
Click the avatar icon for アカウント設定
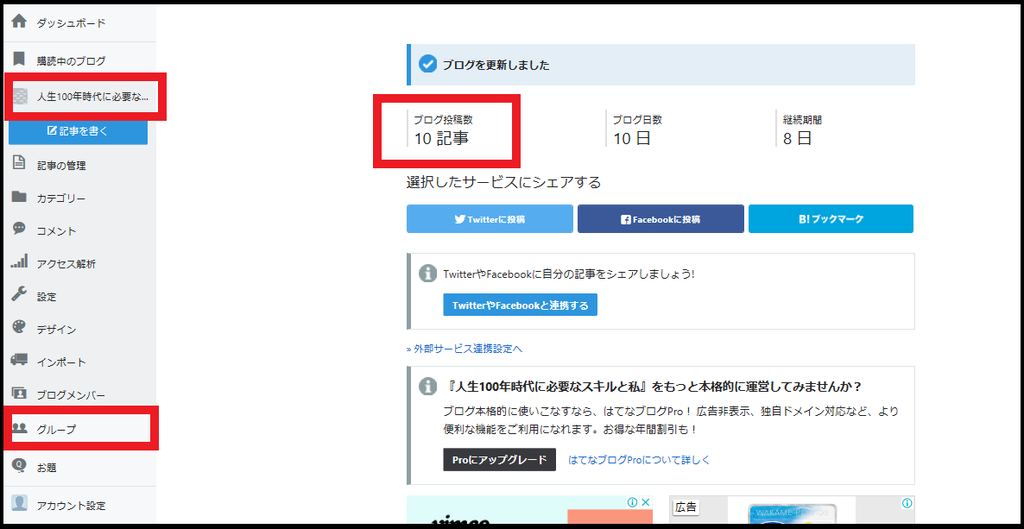[20, 504]
